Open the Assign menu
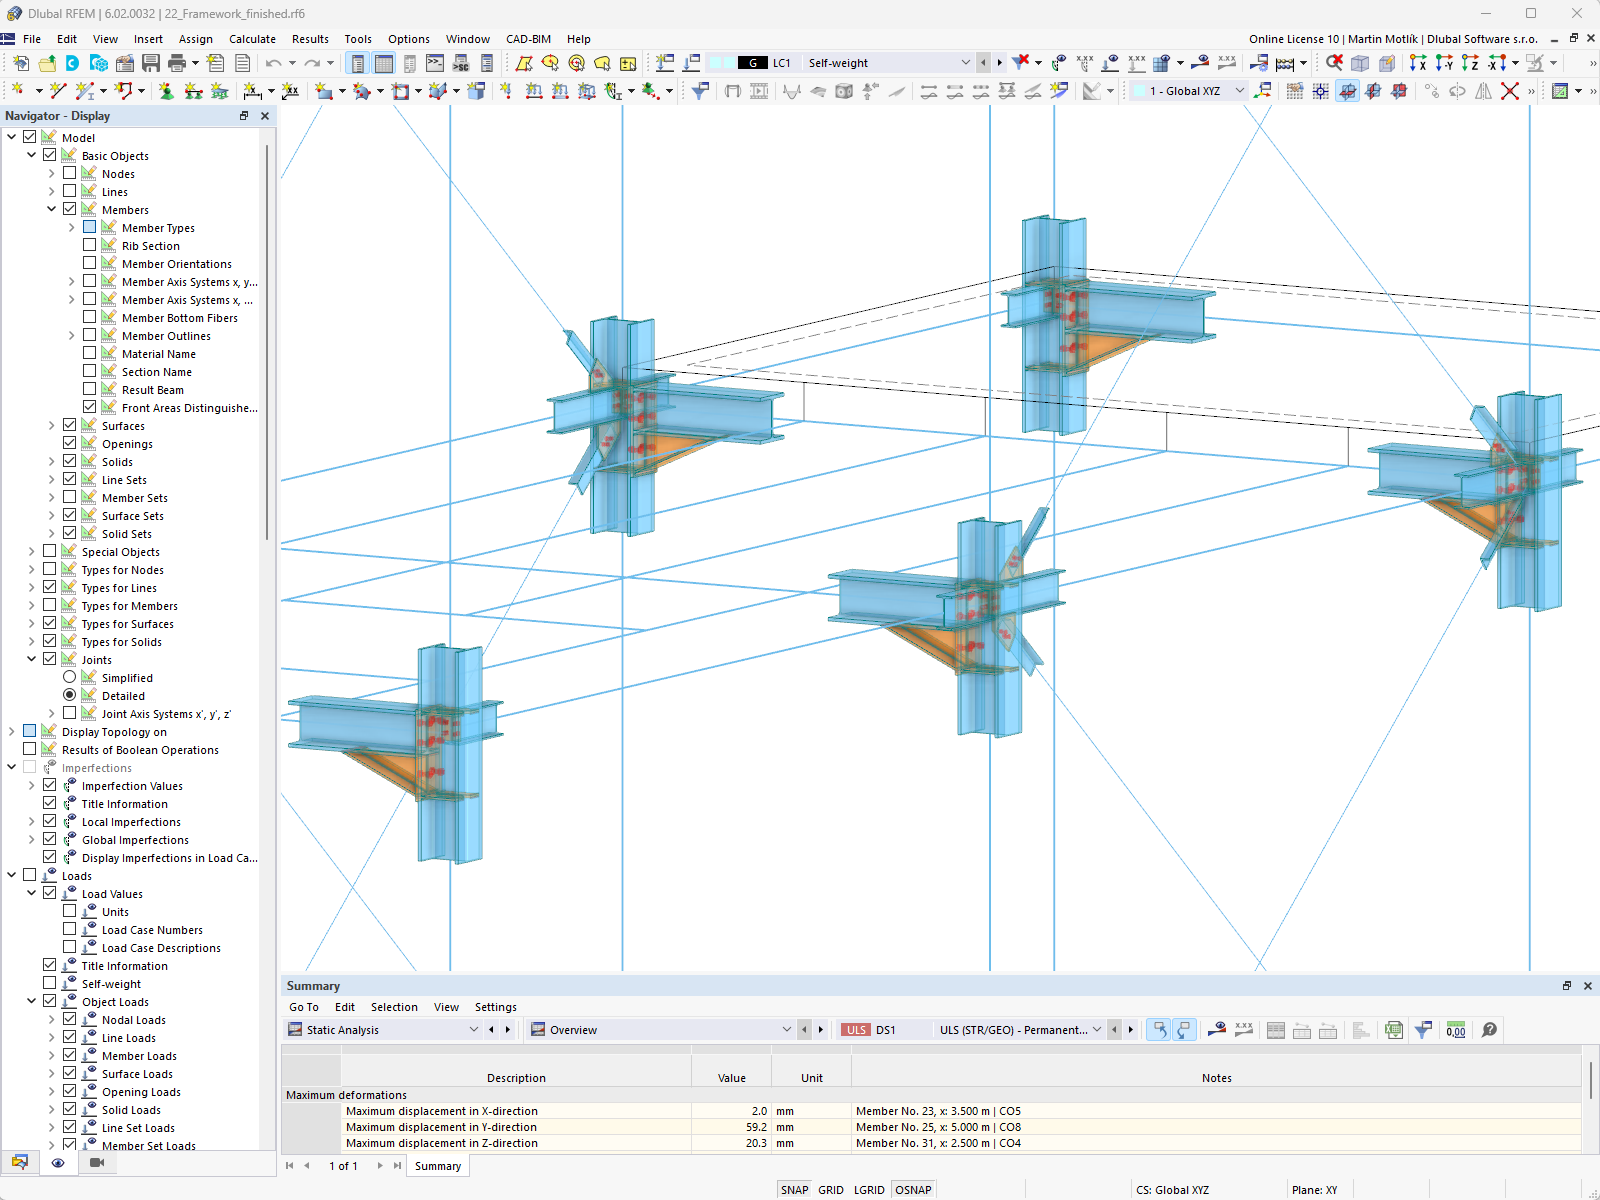Screen dimensions: 1600x1200 click(196, 39)
